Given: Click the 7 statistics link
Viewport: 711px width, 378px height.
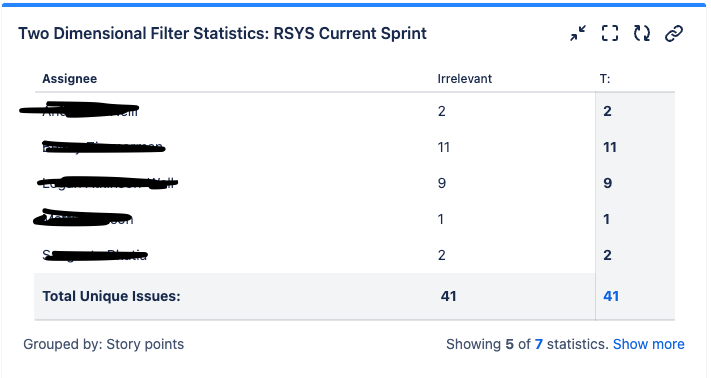Looking at the screenshot, I should click(539, 344).
